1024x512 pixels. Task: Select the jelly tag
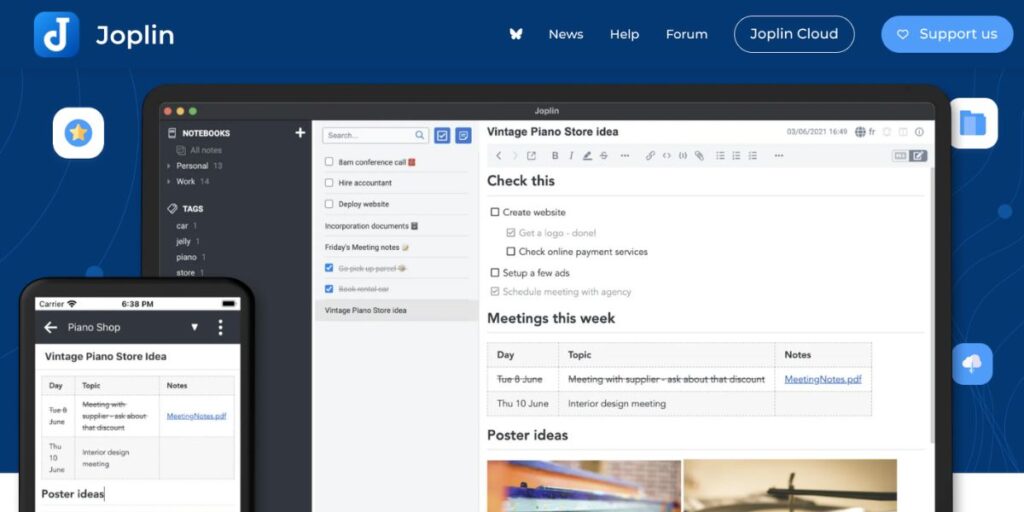[x=184, y=242]
